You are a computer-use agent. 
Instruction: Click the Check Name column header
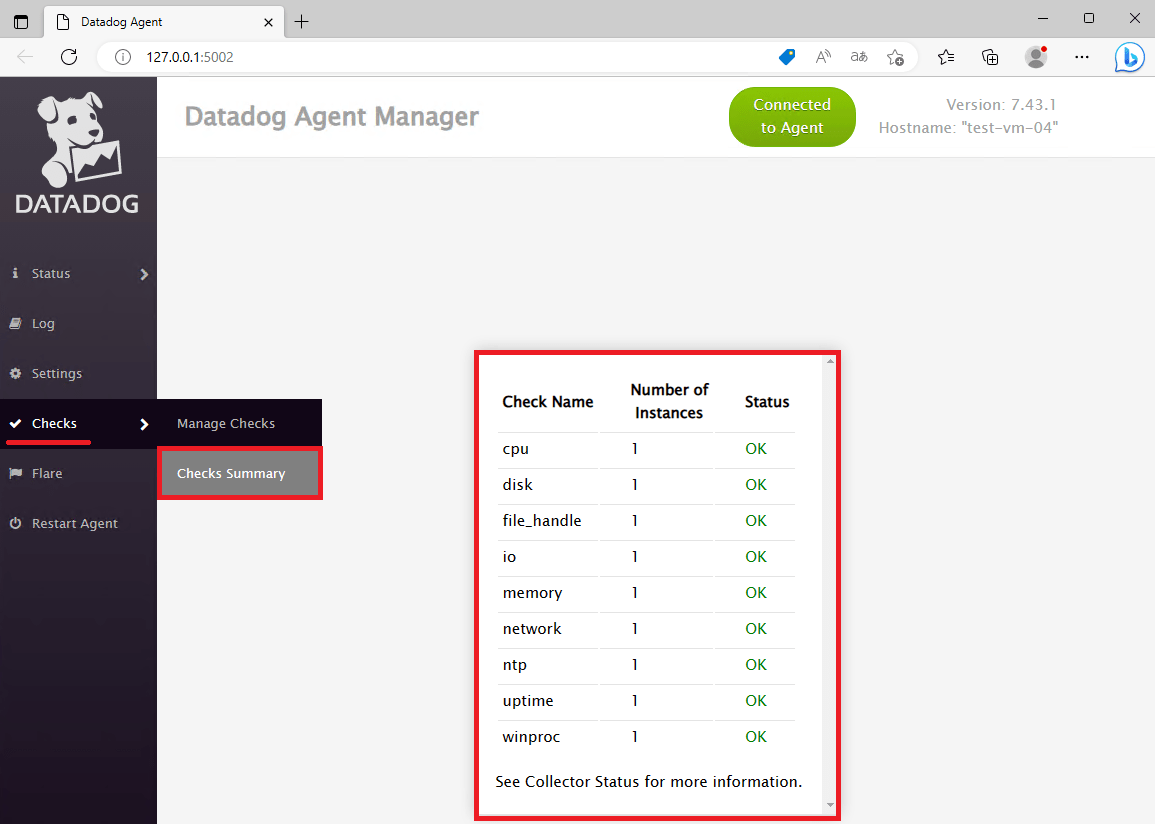pos(547,401)
